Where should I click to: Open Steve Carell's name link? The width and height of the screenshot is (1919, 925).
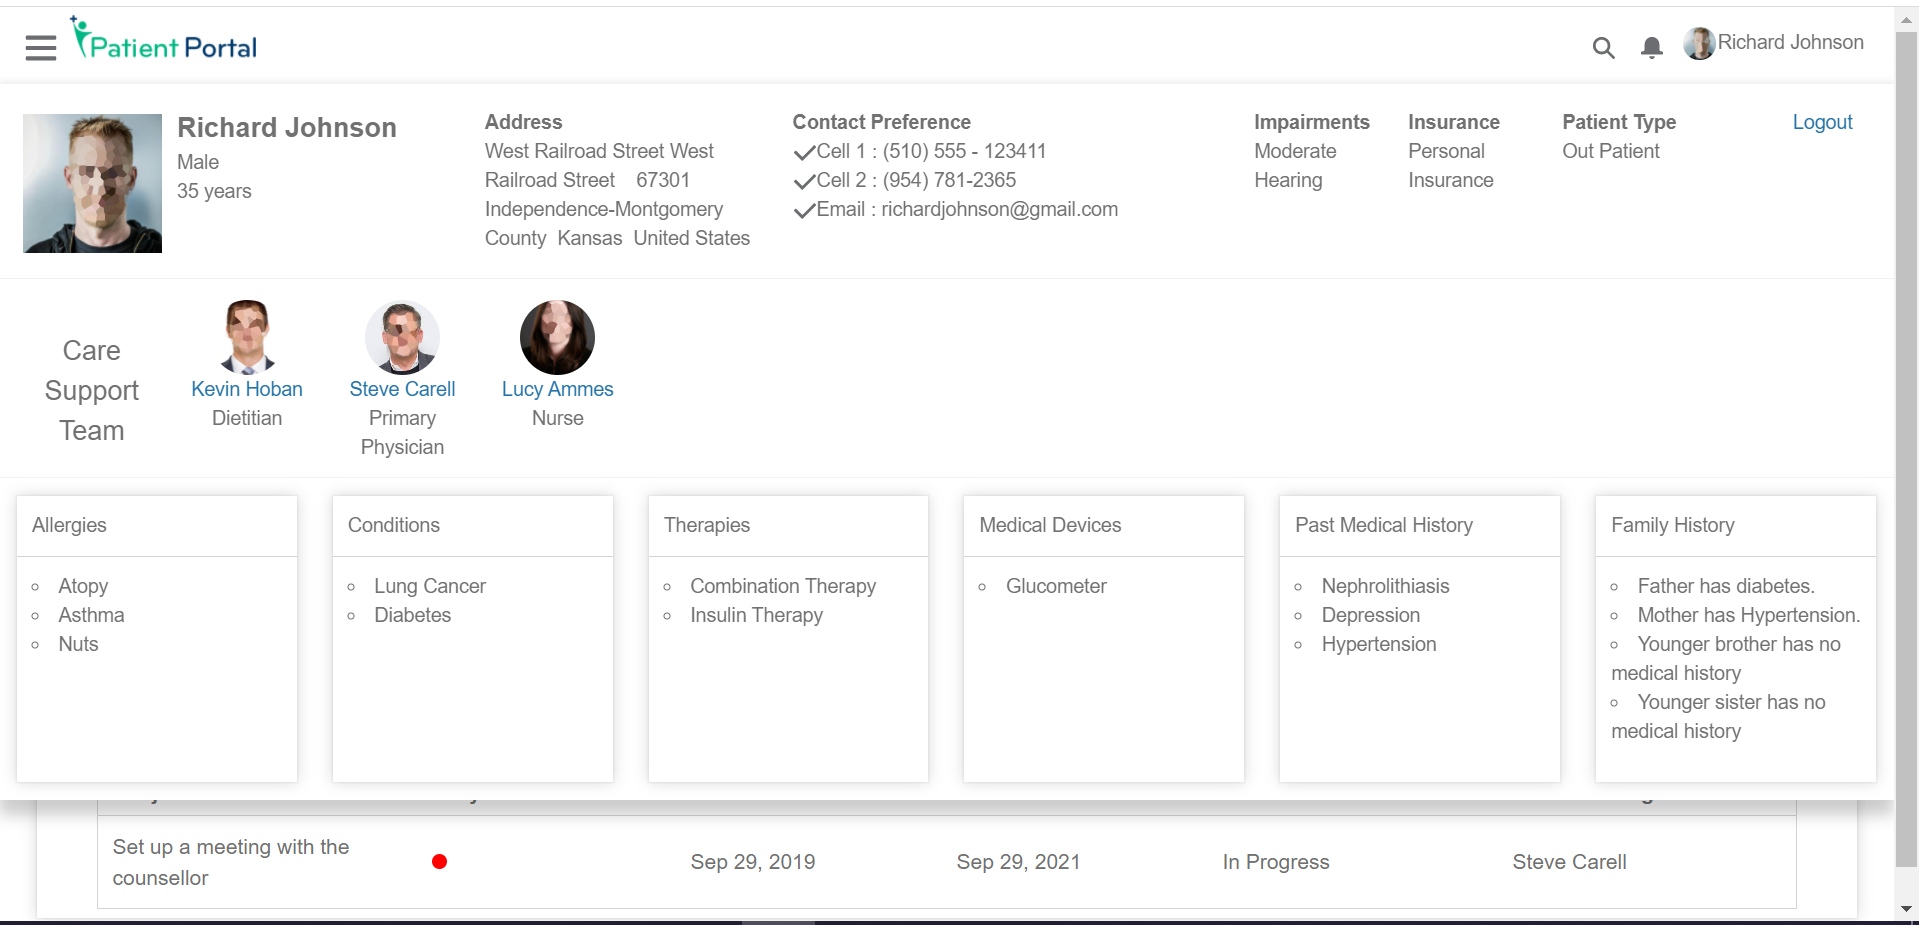[402, 389]
